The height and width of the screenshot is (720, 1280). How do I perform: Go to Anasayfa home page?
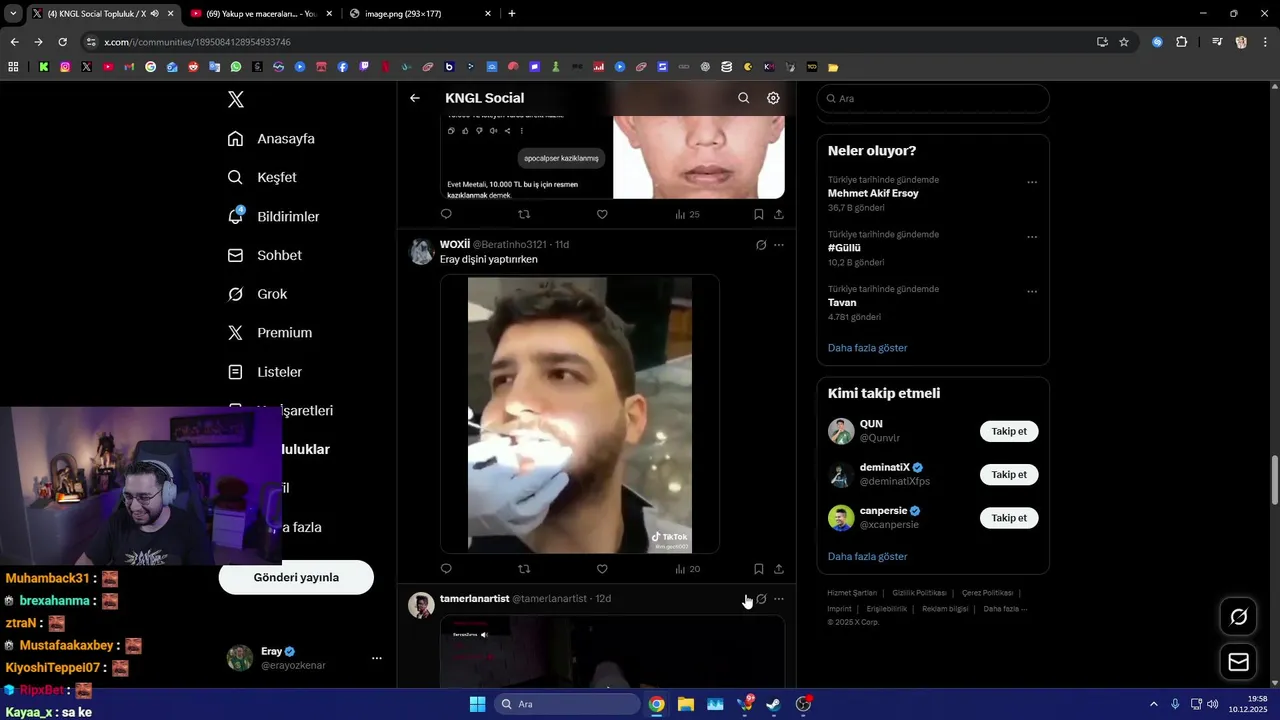(271, 139)
